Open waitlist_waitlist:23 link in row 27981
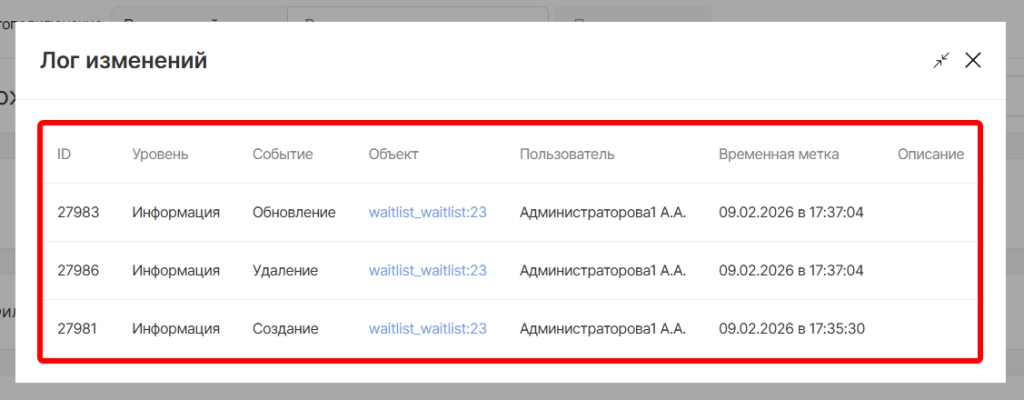The height and width of the screenshot is (400, 1024). 427,328
